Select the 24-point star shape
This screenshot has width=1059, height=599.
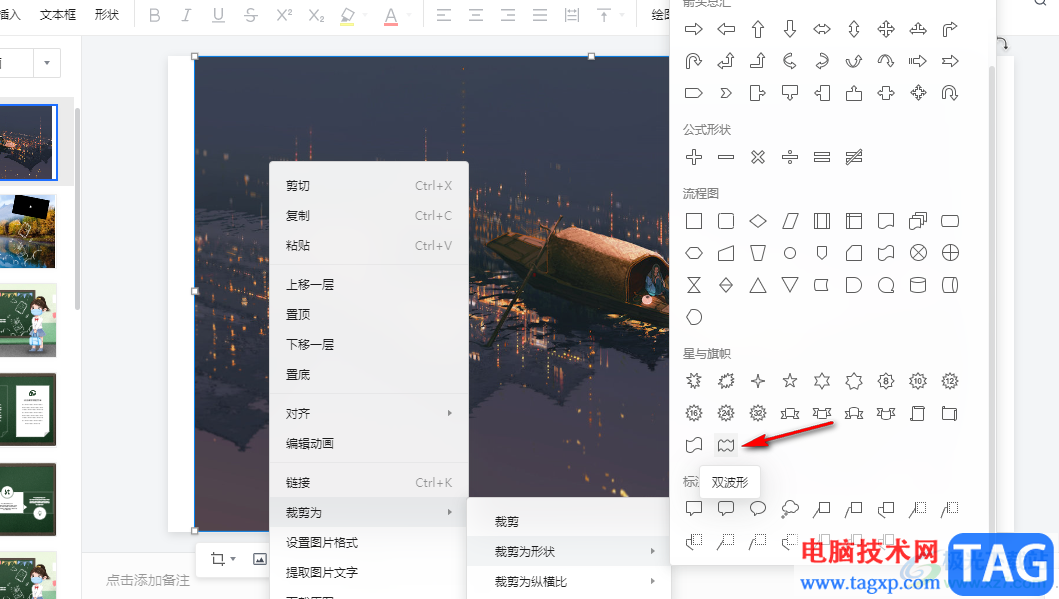[x=725, y=413]
